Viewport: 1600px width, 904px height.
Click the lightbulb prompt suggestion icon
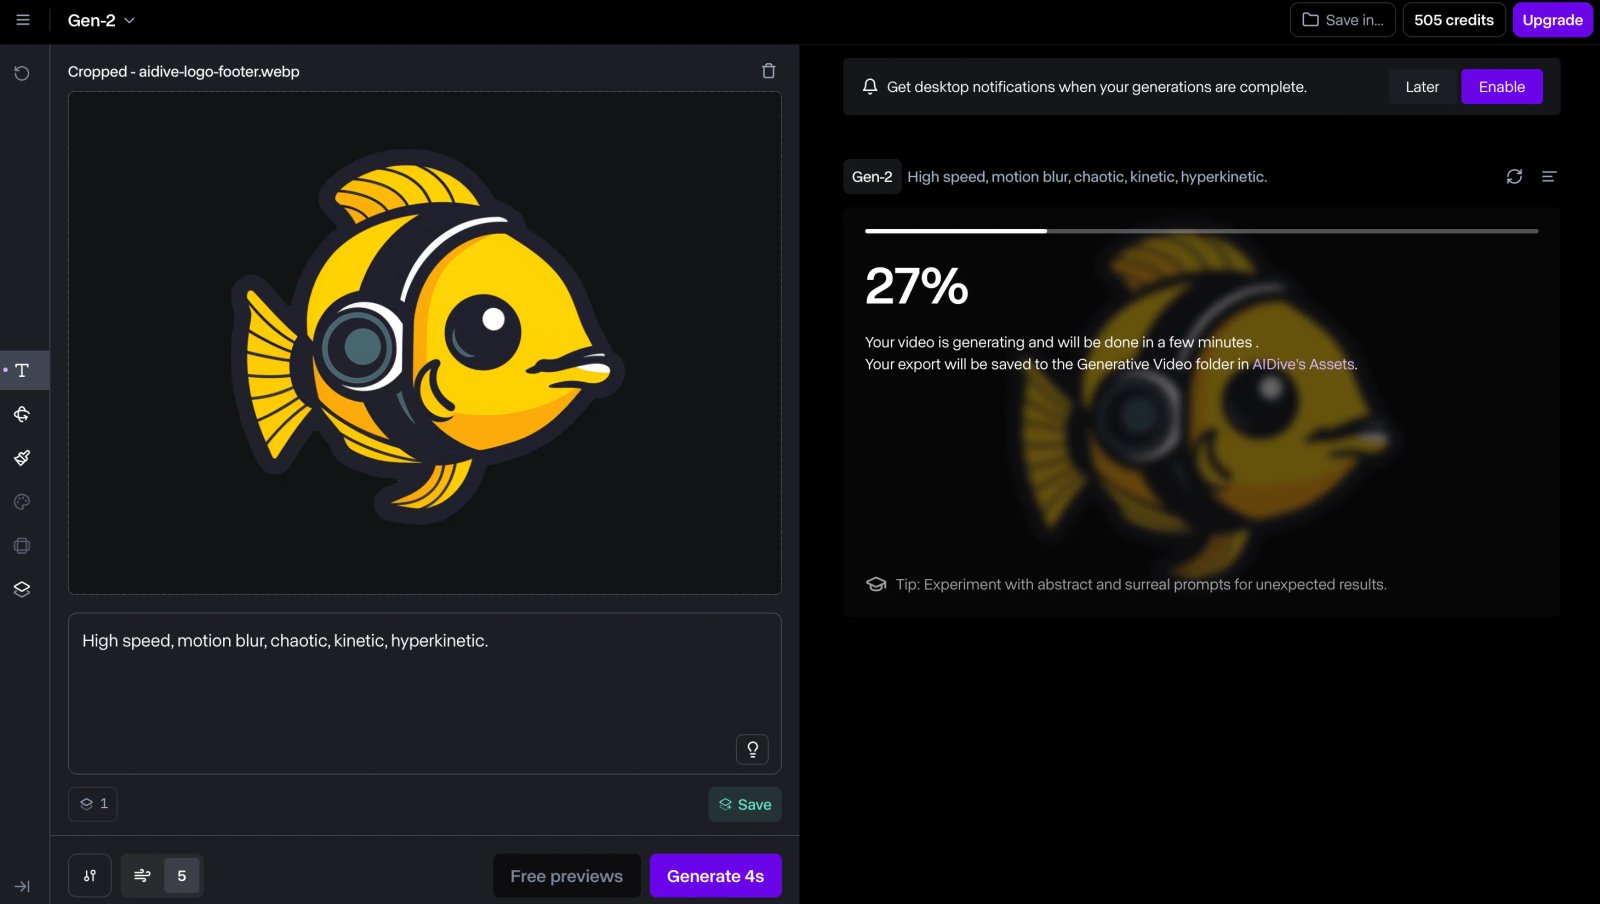tap(752, 749)
